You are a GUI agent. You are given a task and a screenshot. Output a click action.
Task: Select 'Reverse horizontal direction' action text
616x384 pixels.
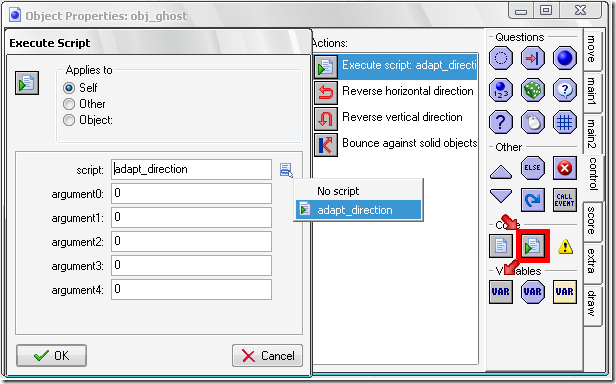[408, 91]
